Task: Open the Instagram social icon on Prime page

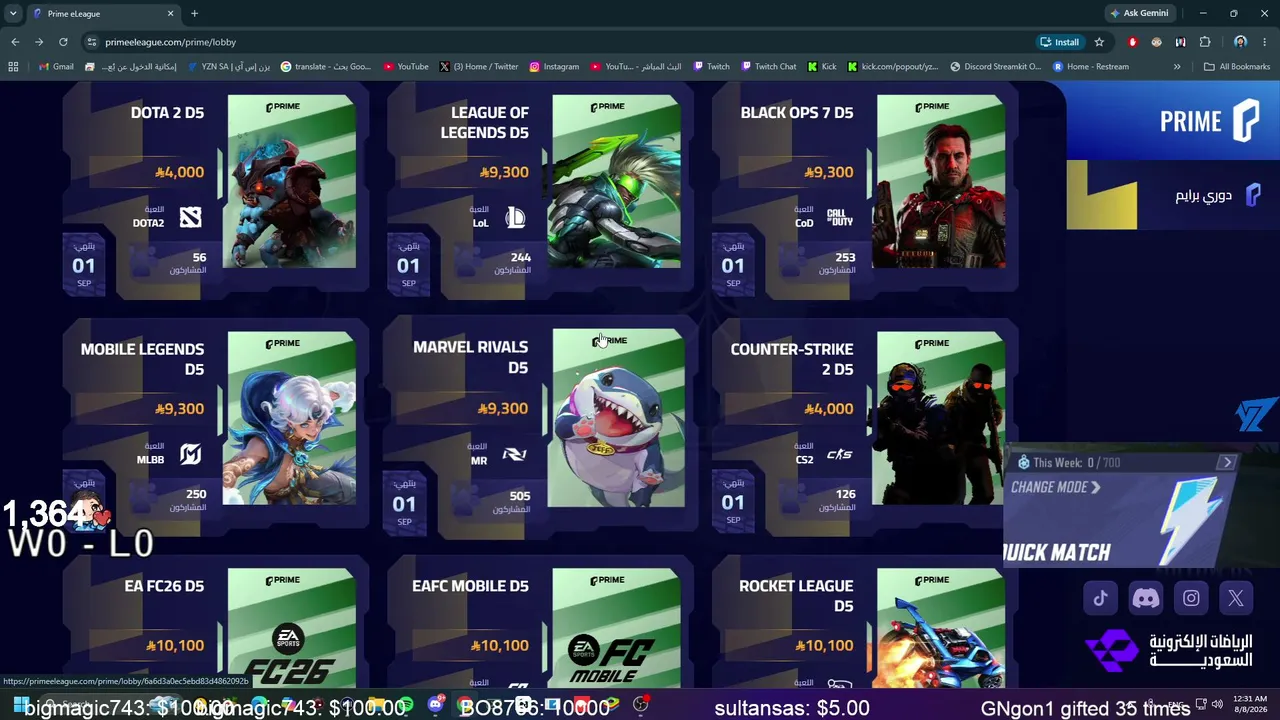Action: [1191, 598]
